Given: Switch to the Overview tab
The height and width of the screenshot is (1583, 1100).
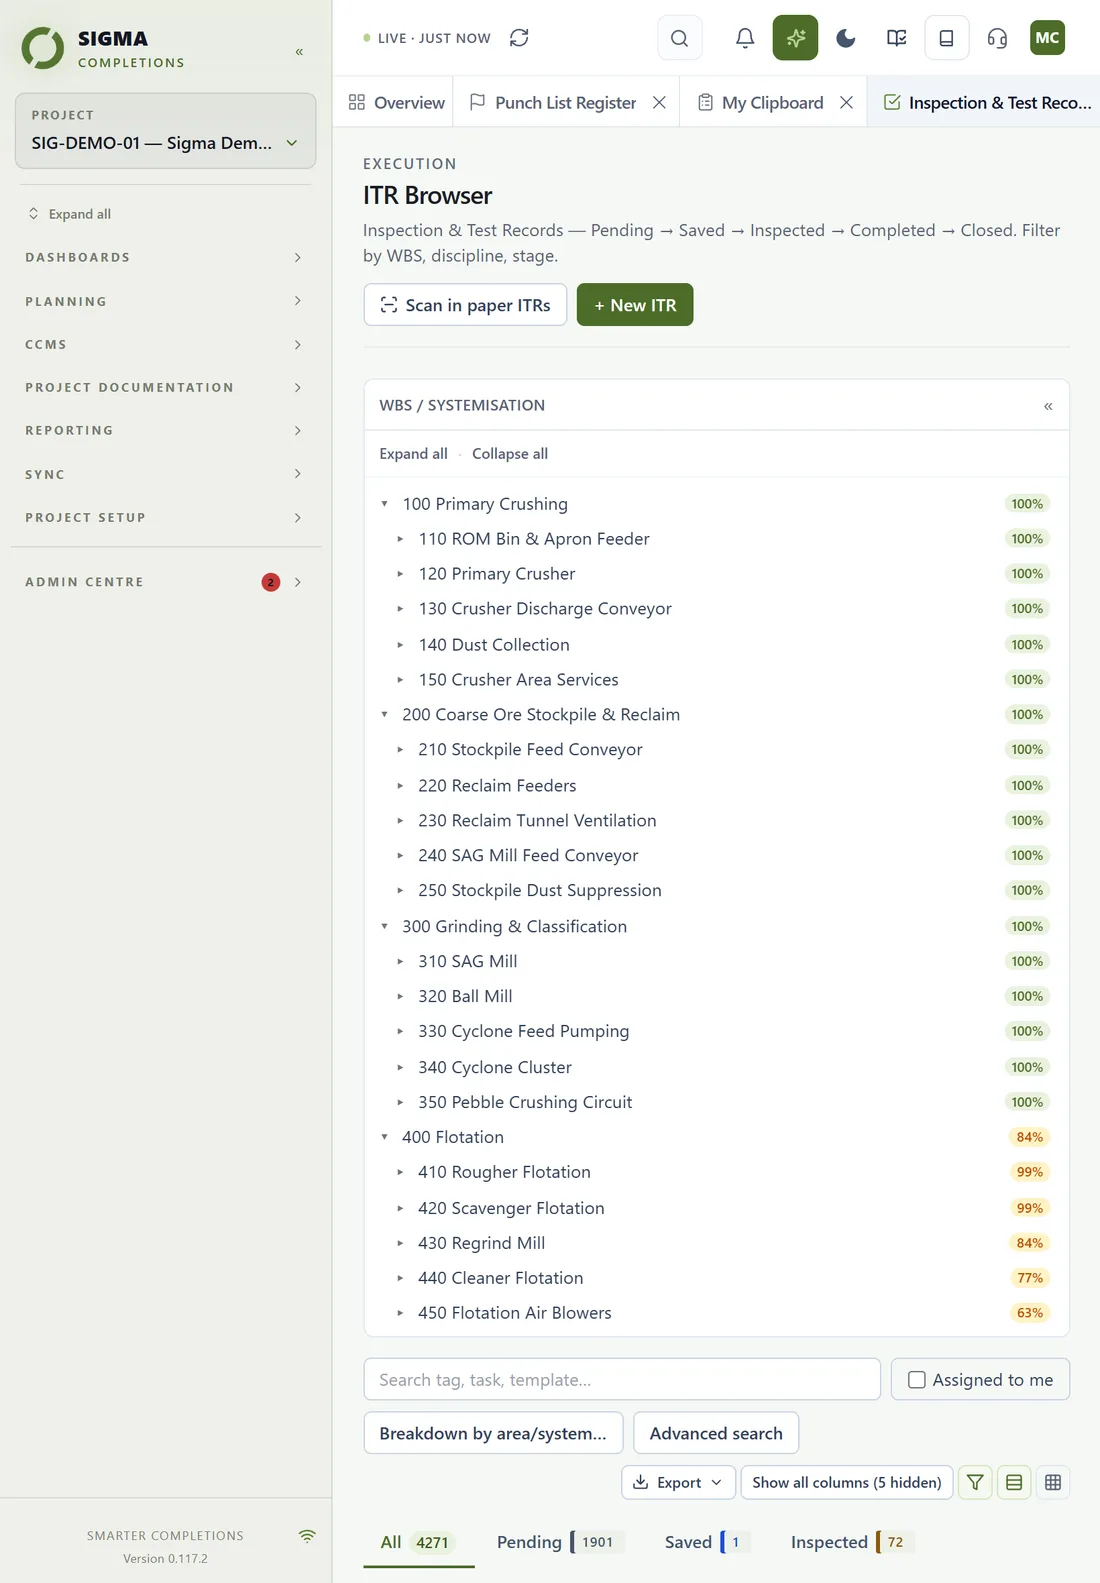Looking at the screenshot, I should coord(396,102).
